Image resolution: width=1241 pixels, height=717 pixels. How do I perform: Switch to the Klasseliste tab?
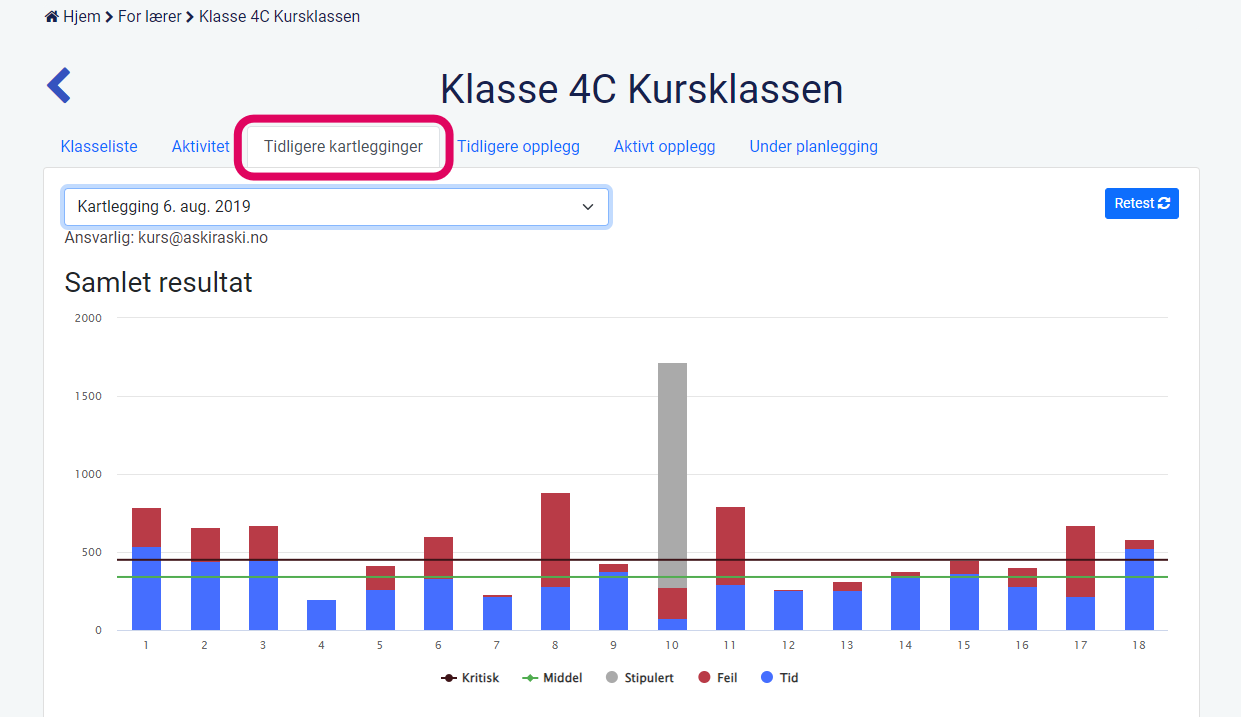99,146
